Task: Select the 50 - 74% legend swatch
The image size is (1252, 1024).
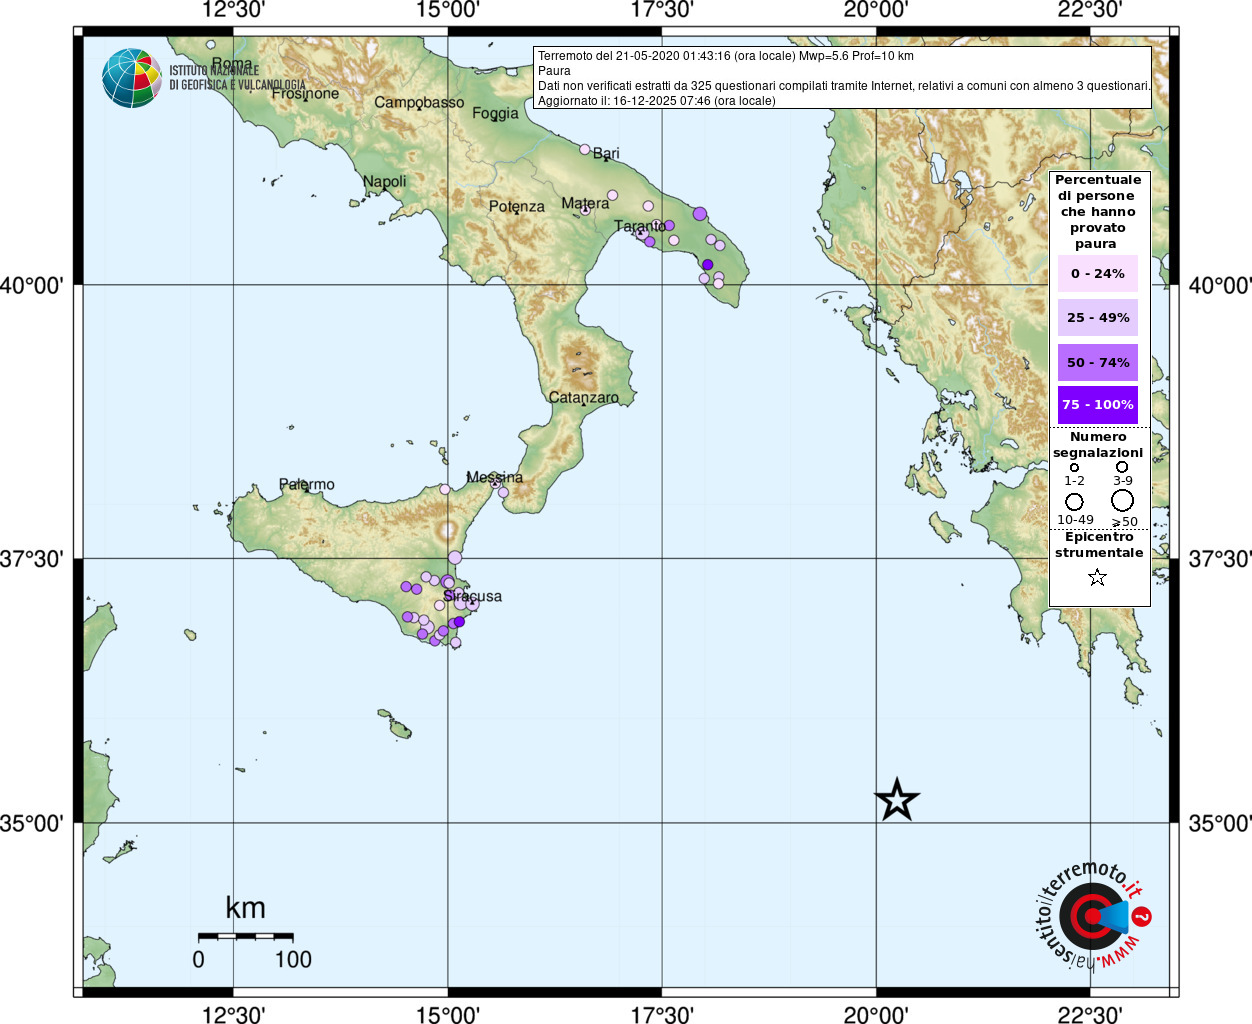Action: (1097, 362)
